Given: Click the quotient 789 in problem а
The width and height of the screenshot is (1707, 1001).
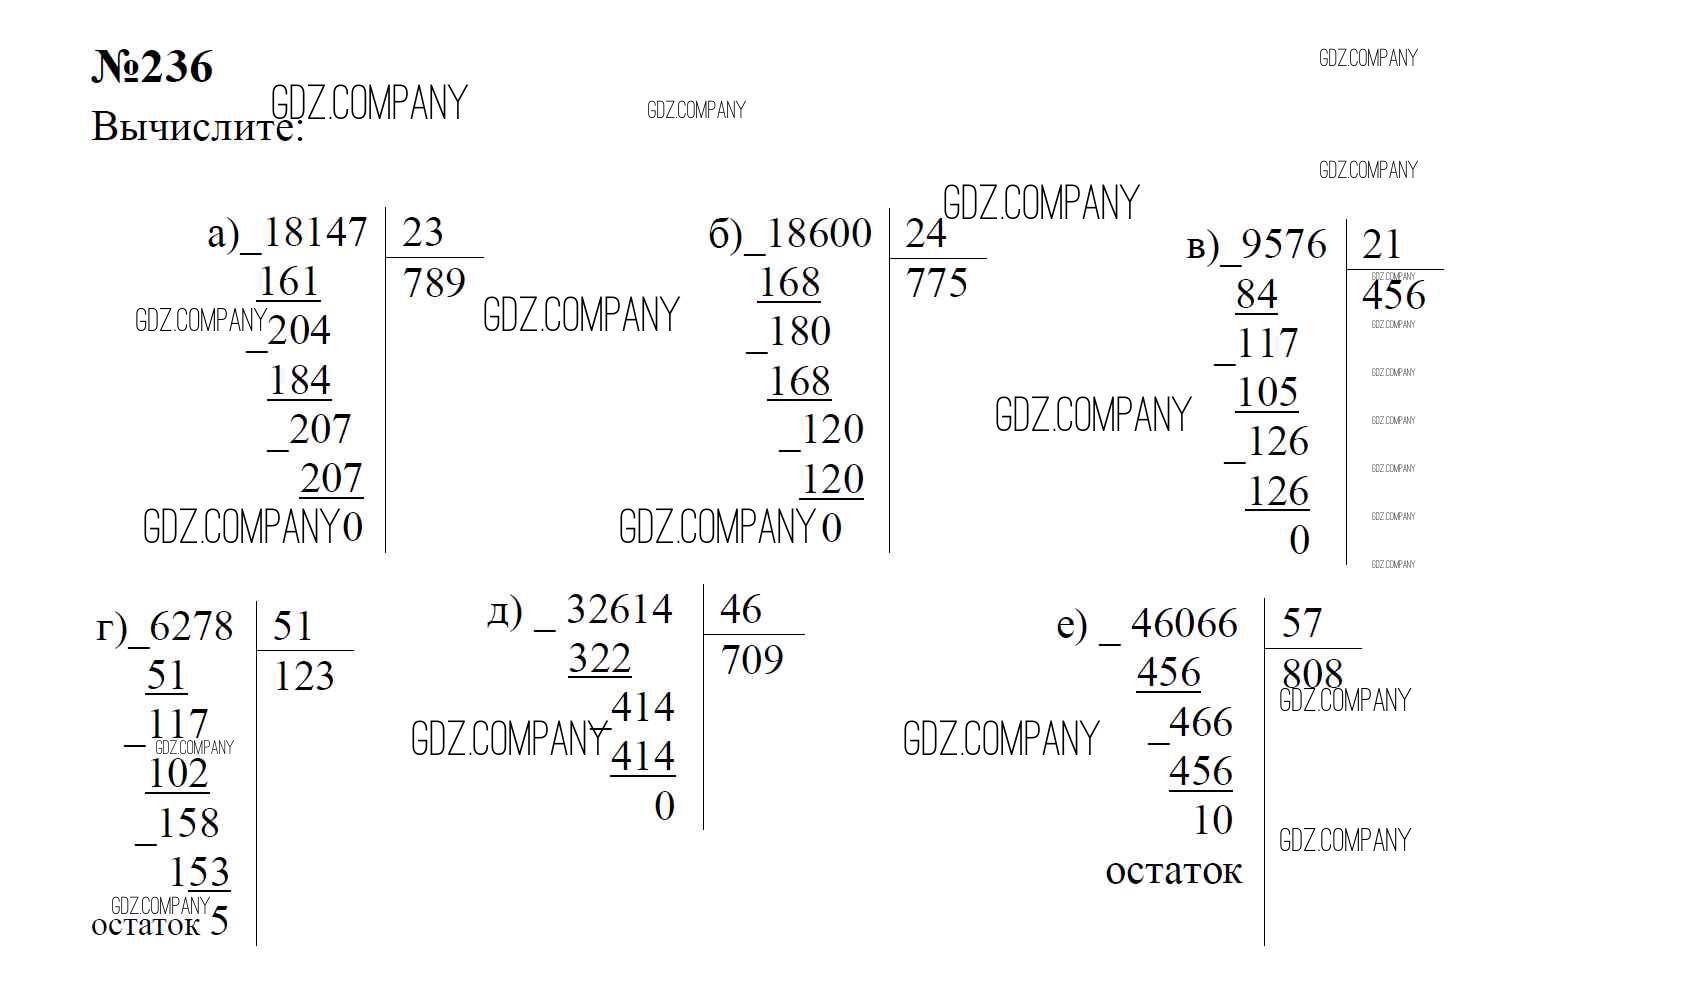Looking at the screenshot, I should pos(435,283).
